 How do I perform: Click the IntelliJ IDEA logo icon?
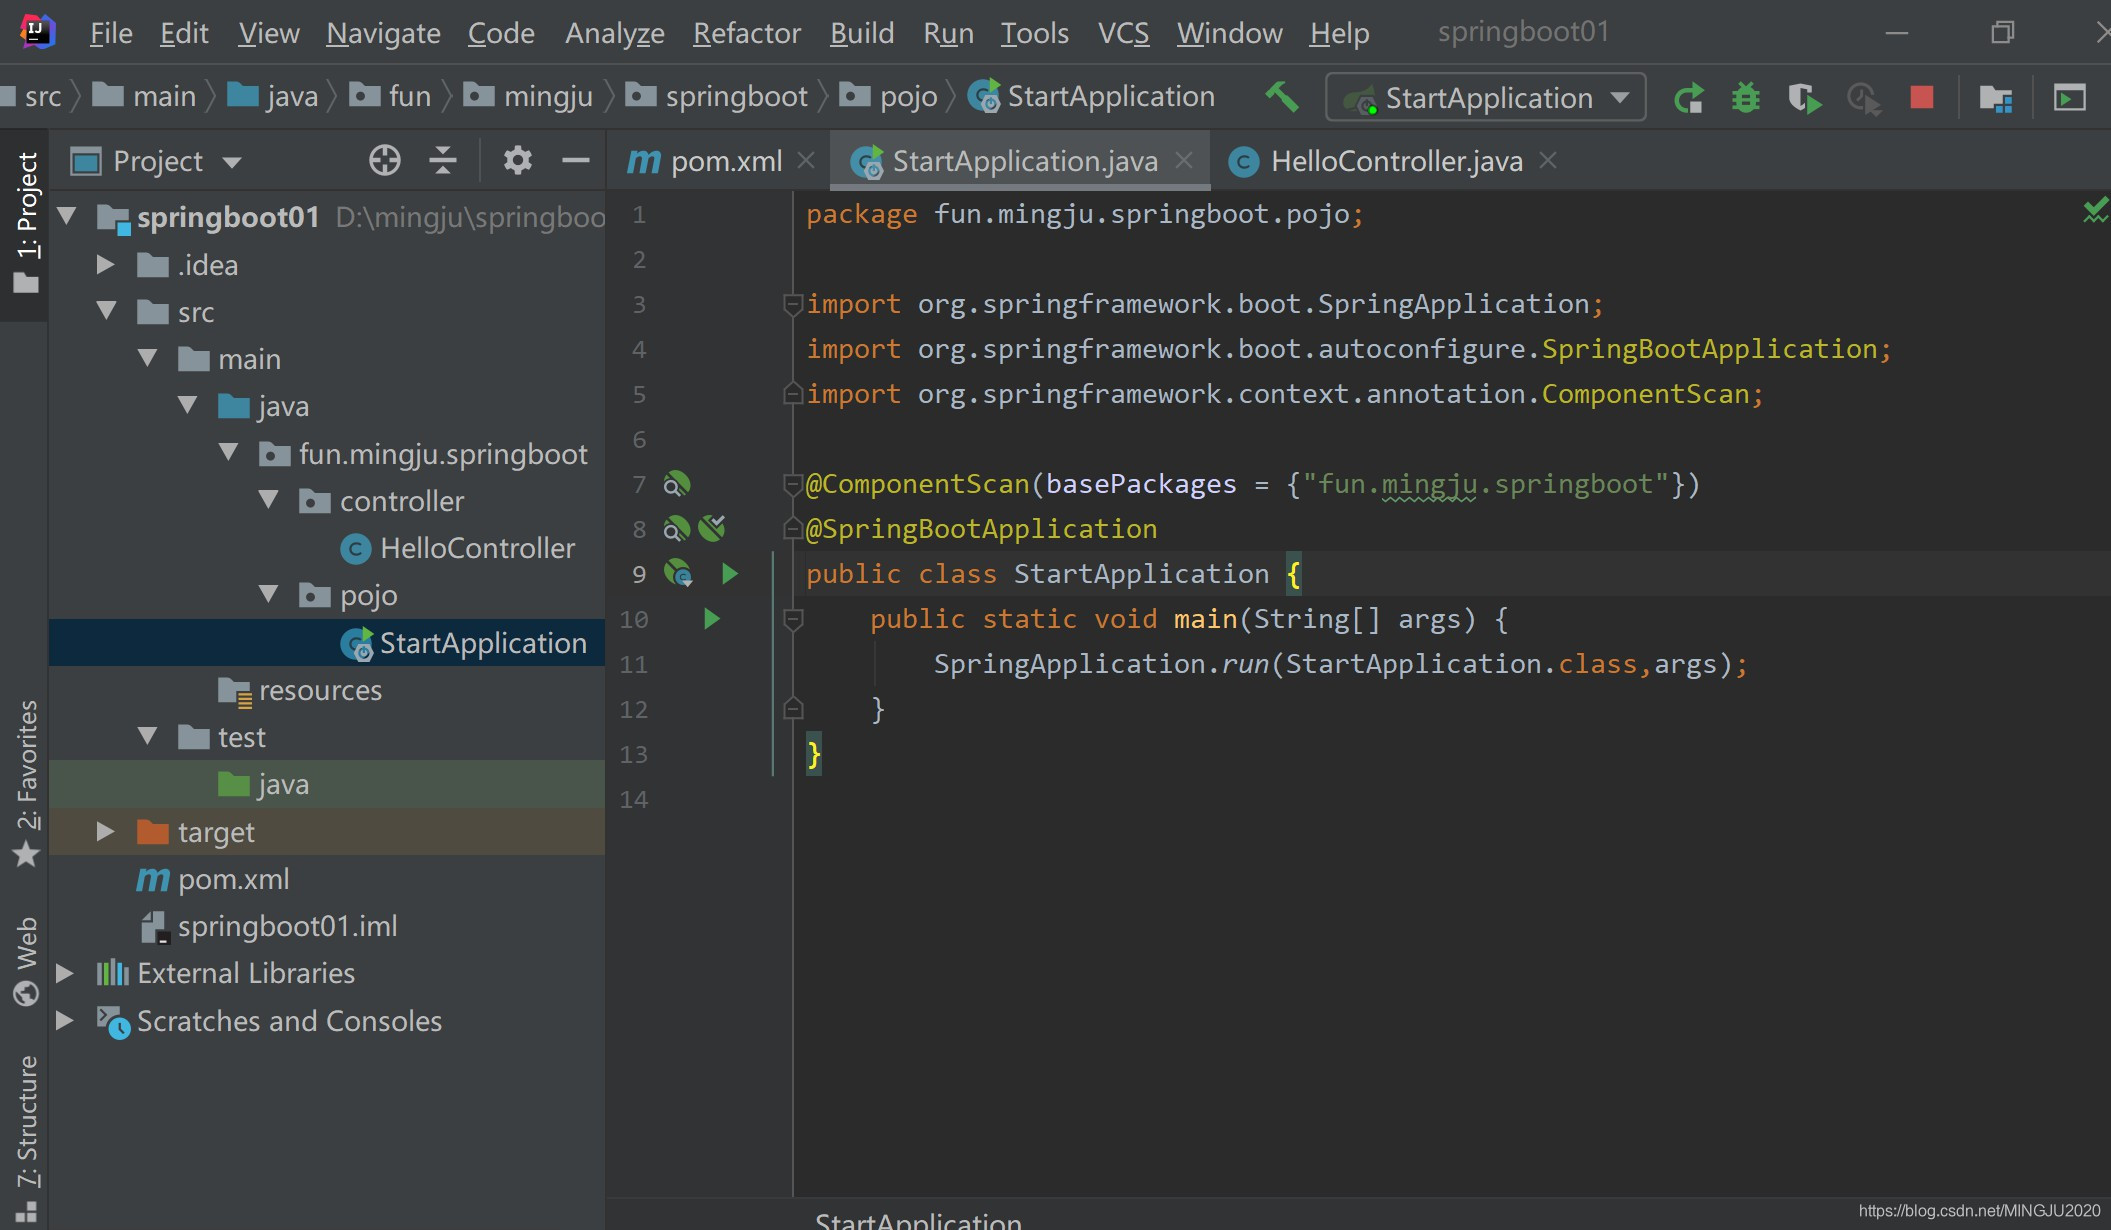[37, 32]
